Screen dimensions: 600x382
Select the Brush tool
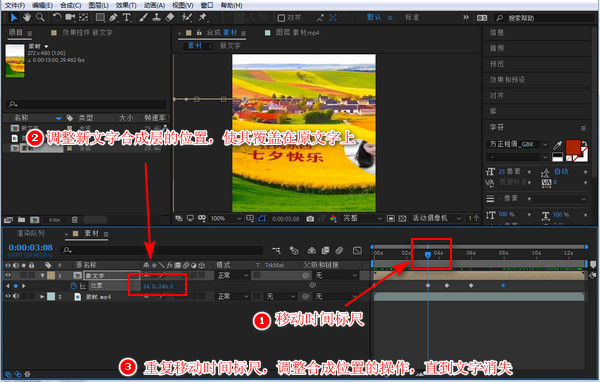(143, 17)
